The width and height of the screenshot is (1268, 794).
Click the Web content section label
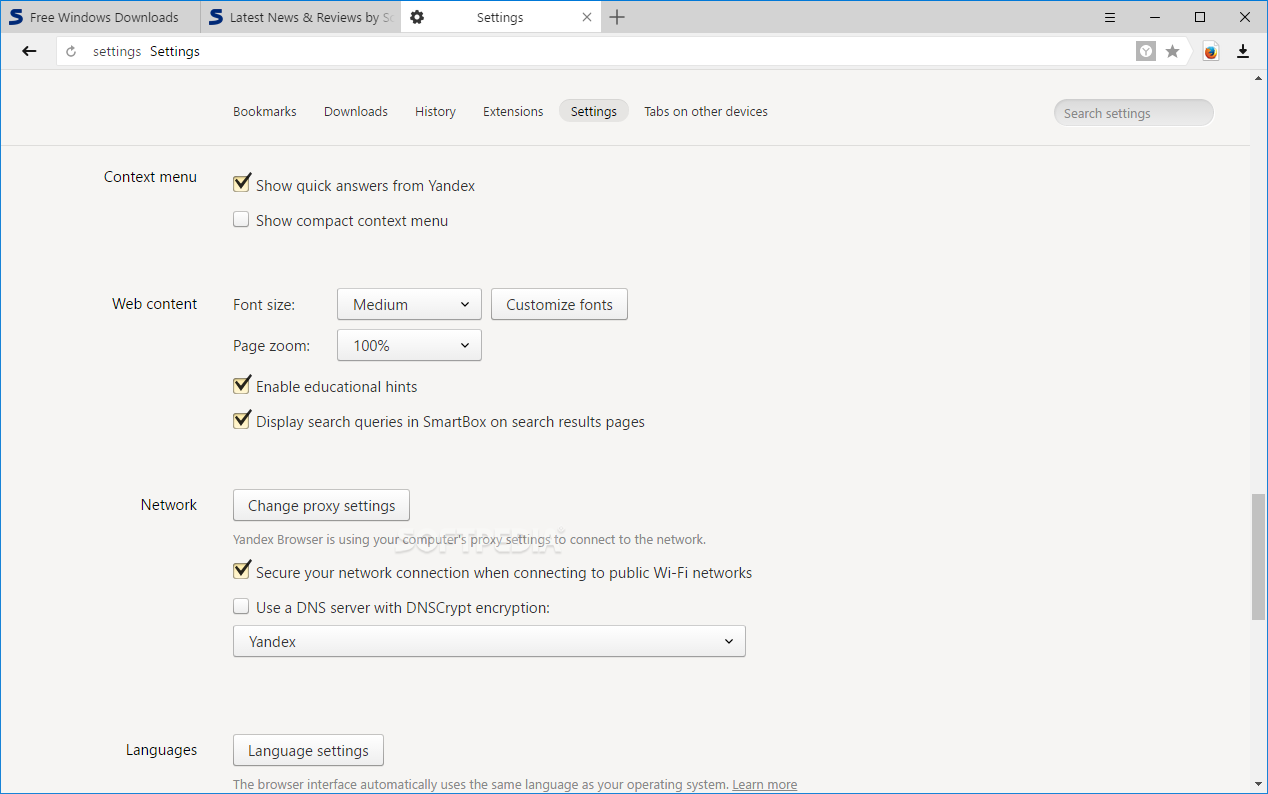[x=155, y=304]
